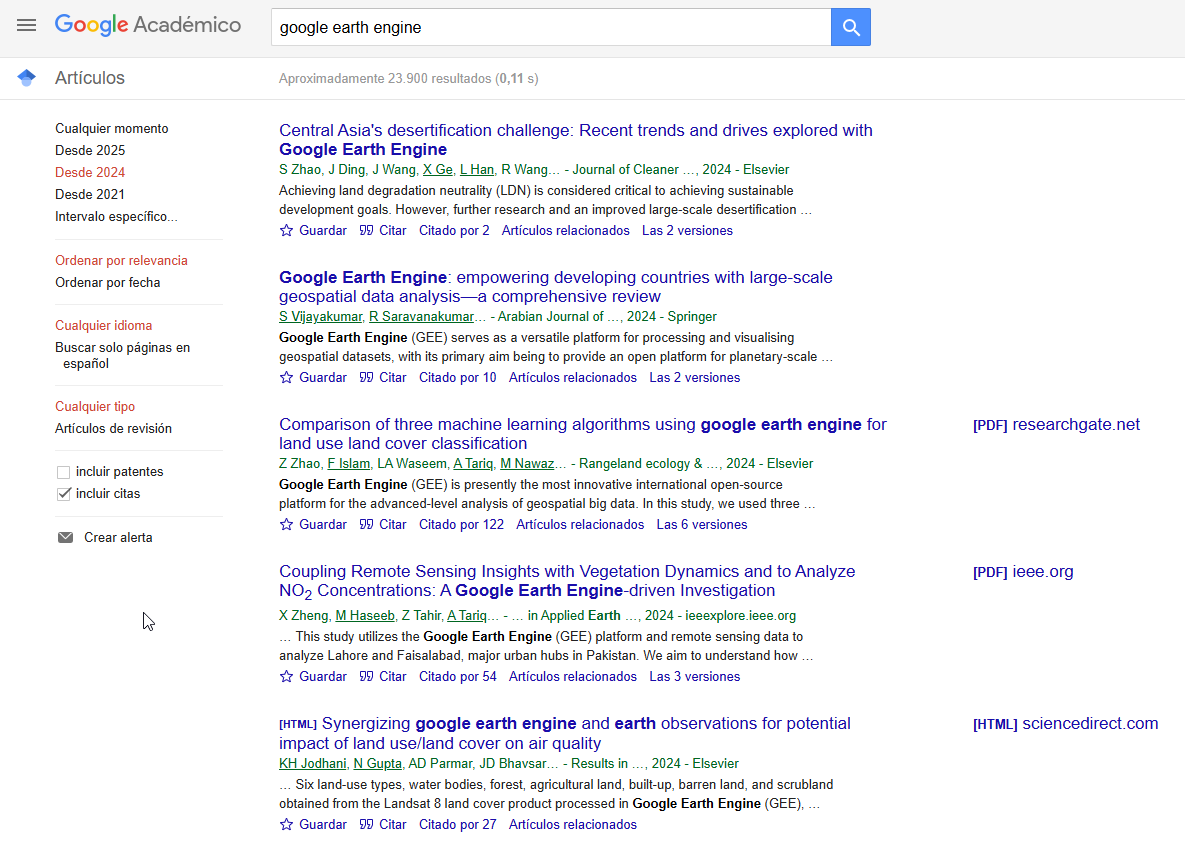The width and height of the screenshot is (1185, 855).
Task: Click the quote icon for the machine learning comparison result
Action: click(367, 525)
